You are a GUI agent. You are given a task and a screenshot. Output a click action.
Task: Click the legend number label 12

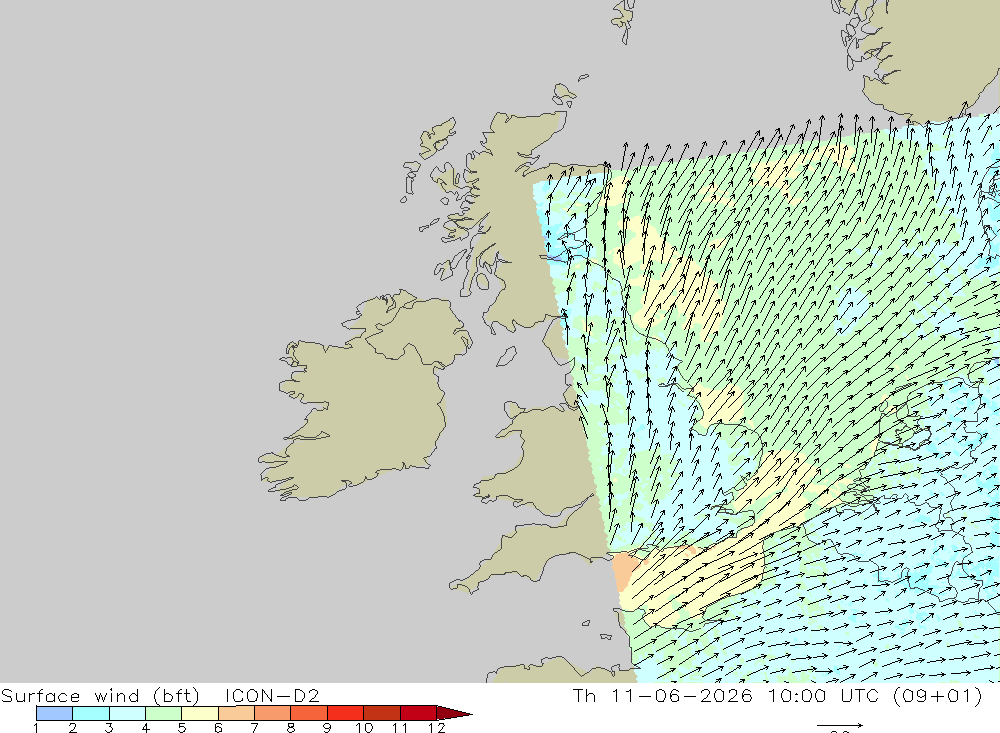[x=436, y=727]
